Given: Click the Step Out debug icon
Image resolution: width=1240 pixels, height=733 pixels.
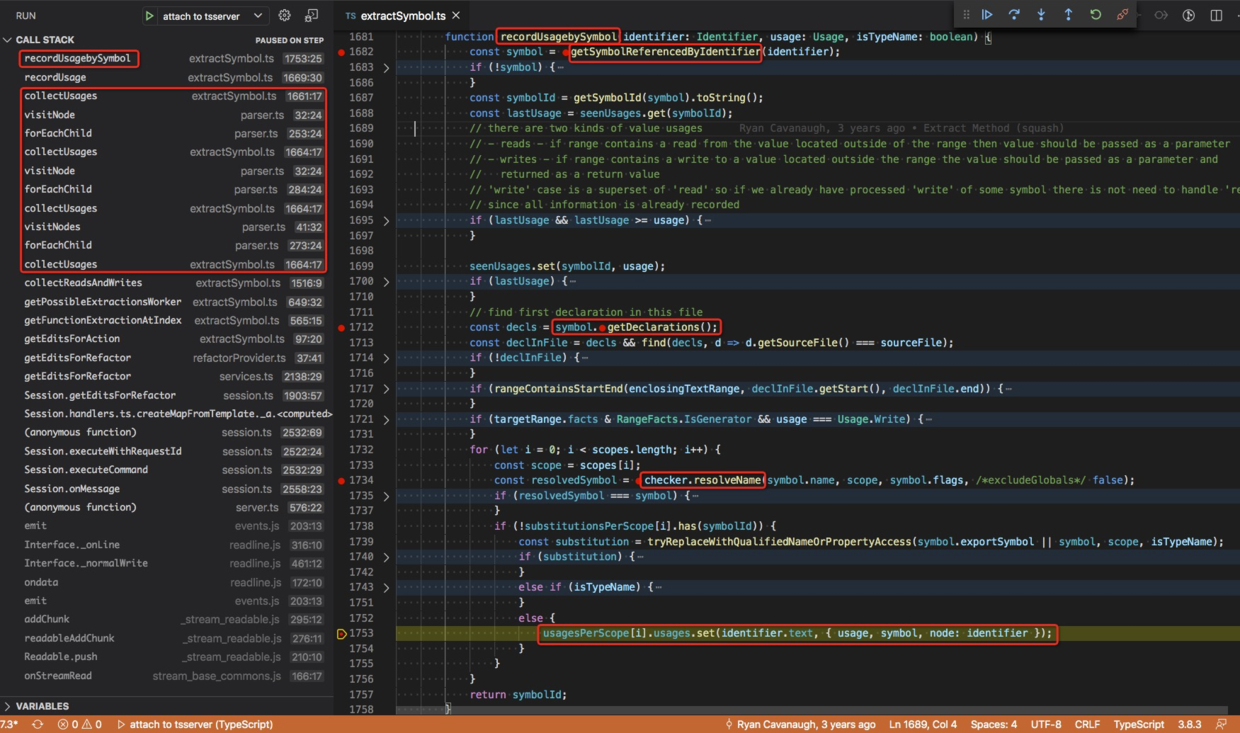Looking at the screenshot, I should point(1068,14).
